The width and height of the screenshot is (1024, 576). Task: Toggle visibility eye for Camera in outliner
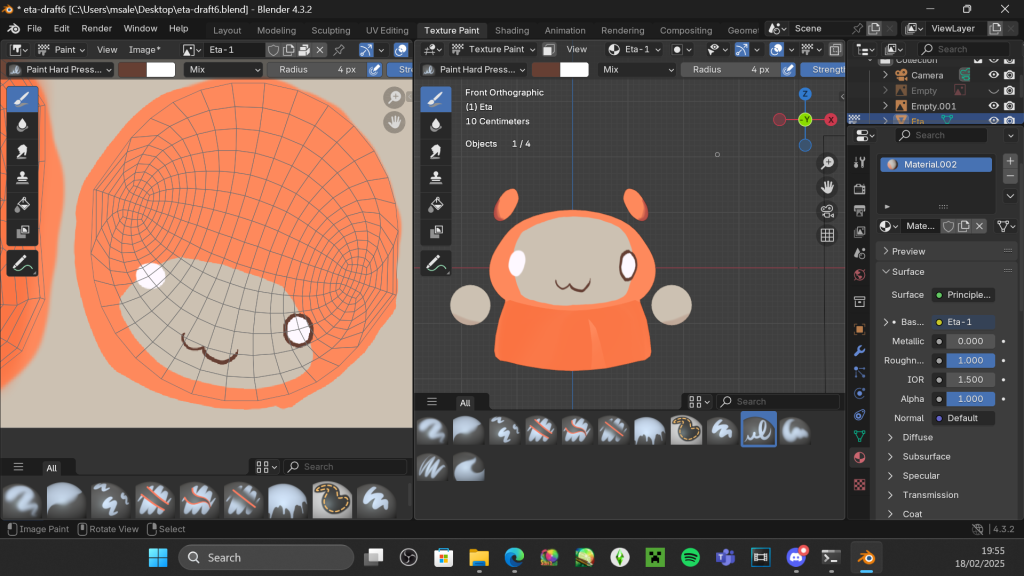993,75
